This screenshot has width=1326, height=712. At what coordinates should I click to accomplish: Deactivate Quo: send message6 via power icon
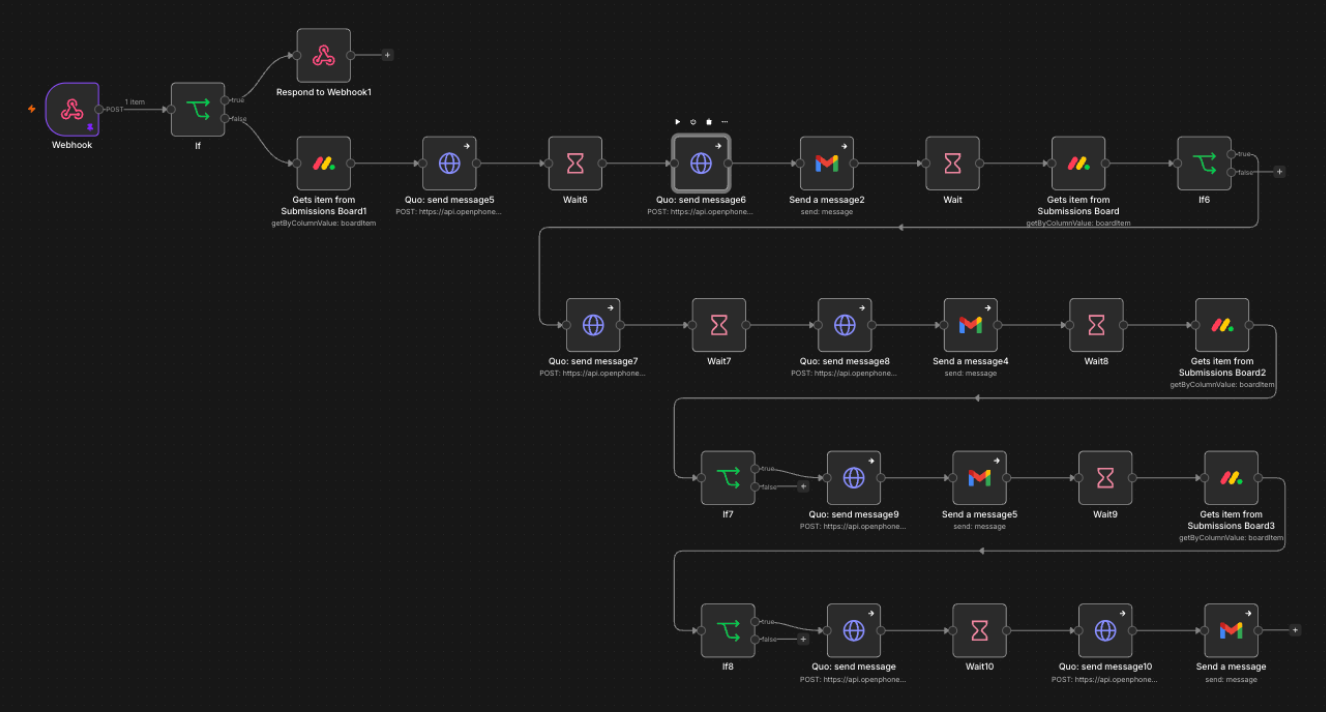pos(694,122)
